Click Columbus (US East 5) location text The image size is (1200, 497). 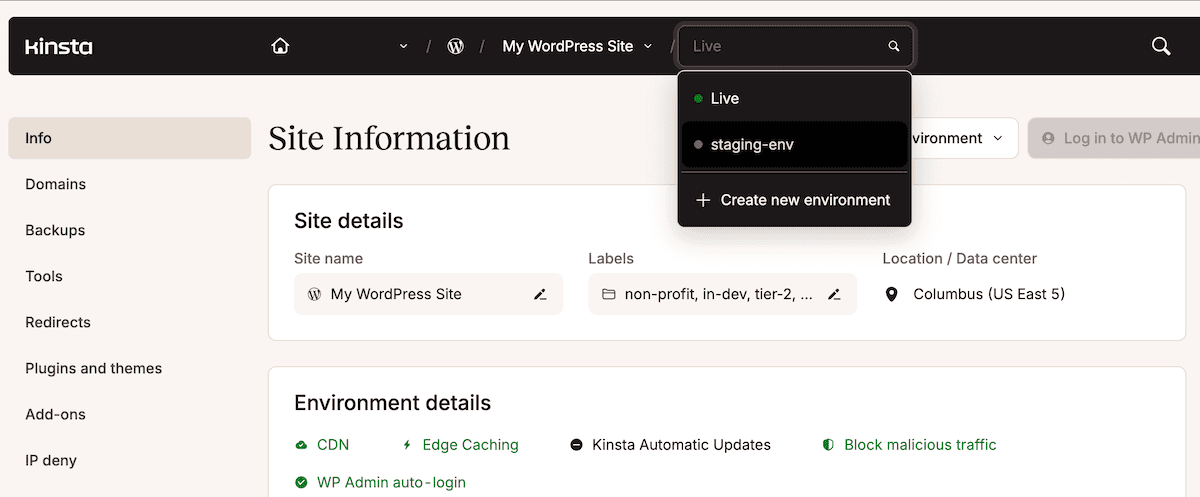pos(989,294)
